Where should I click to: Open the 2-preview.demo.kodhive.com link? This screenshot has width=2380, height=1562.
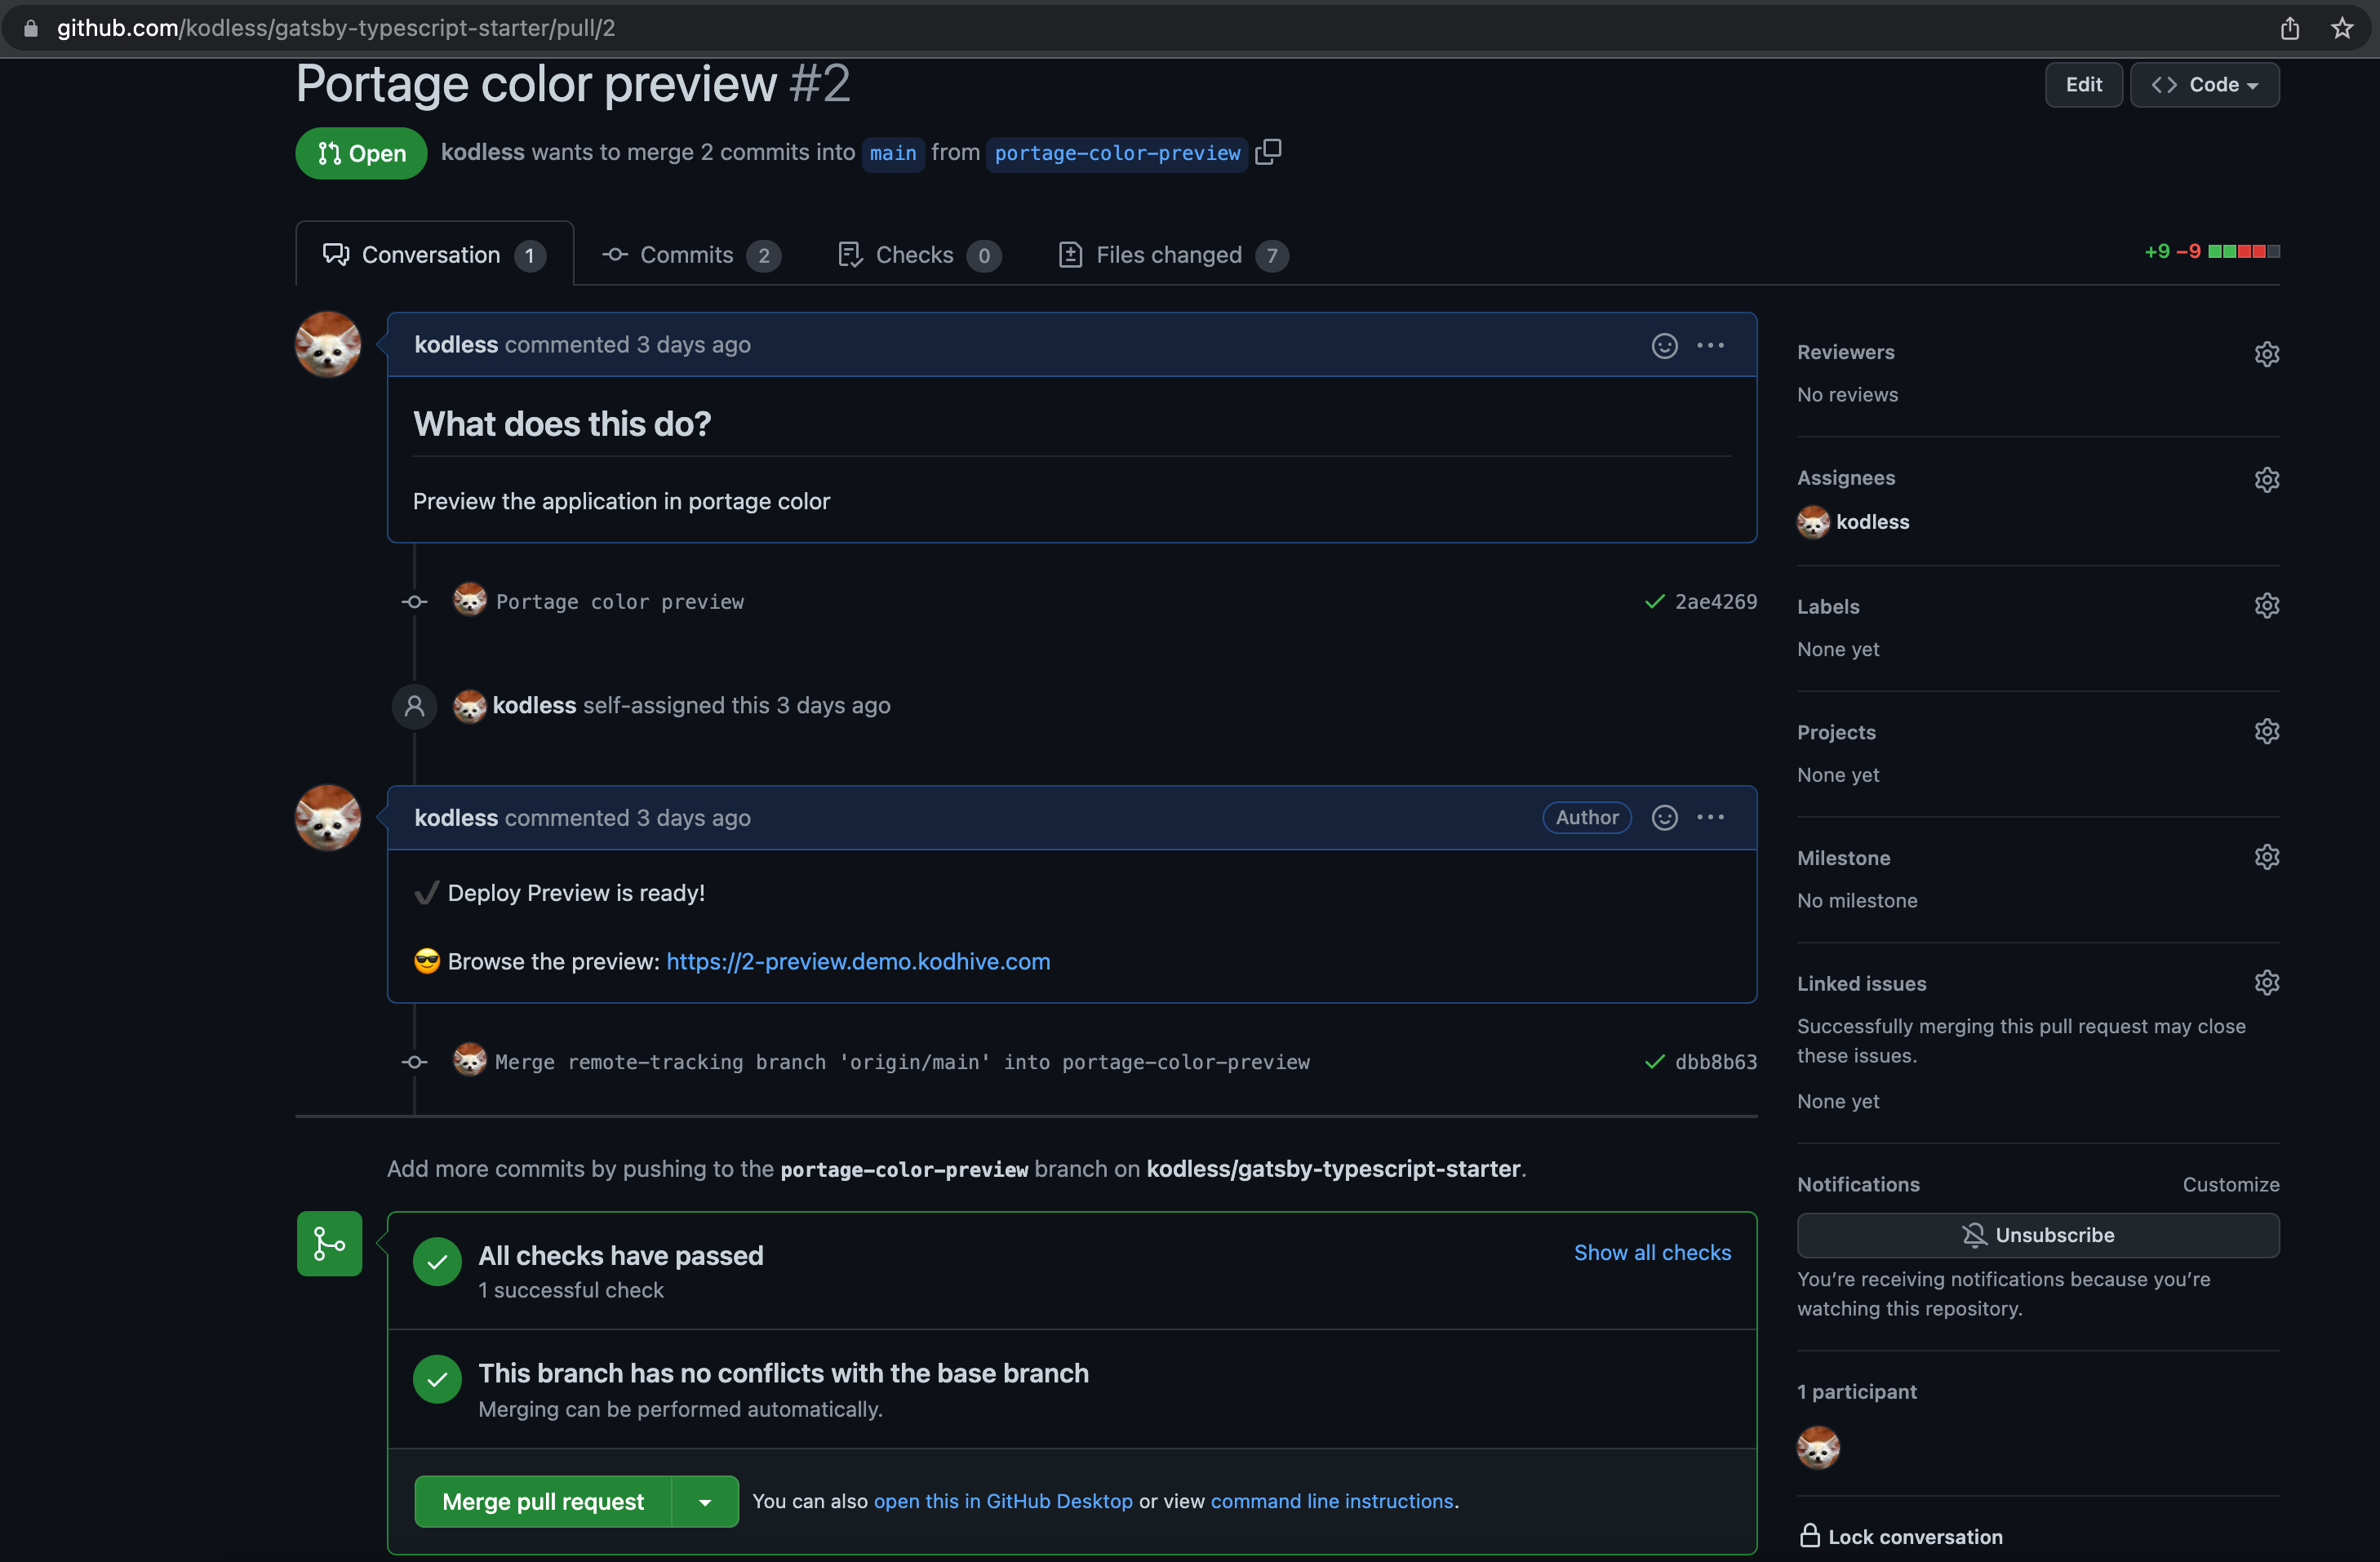[858, 961]
